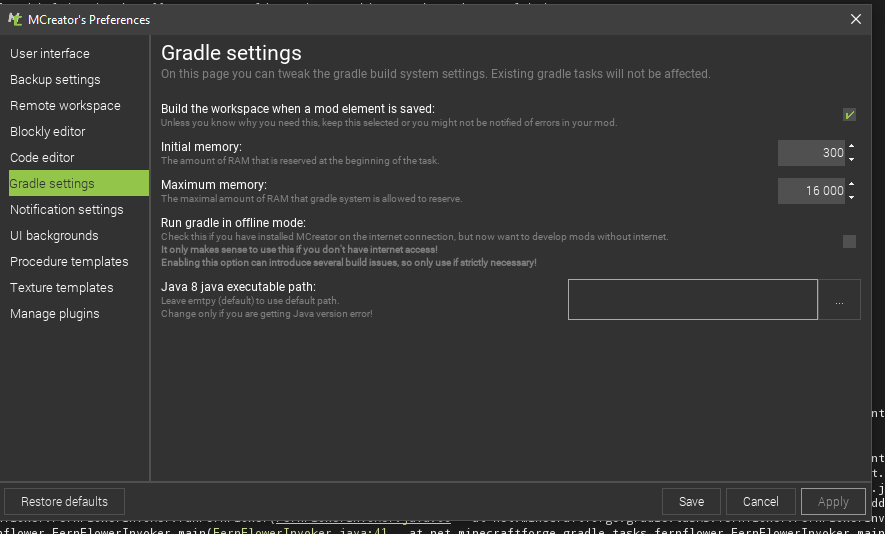Decrease Maximum memory with down arrow
Screen dimensions: 885x534
[x=851, y=197]
